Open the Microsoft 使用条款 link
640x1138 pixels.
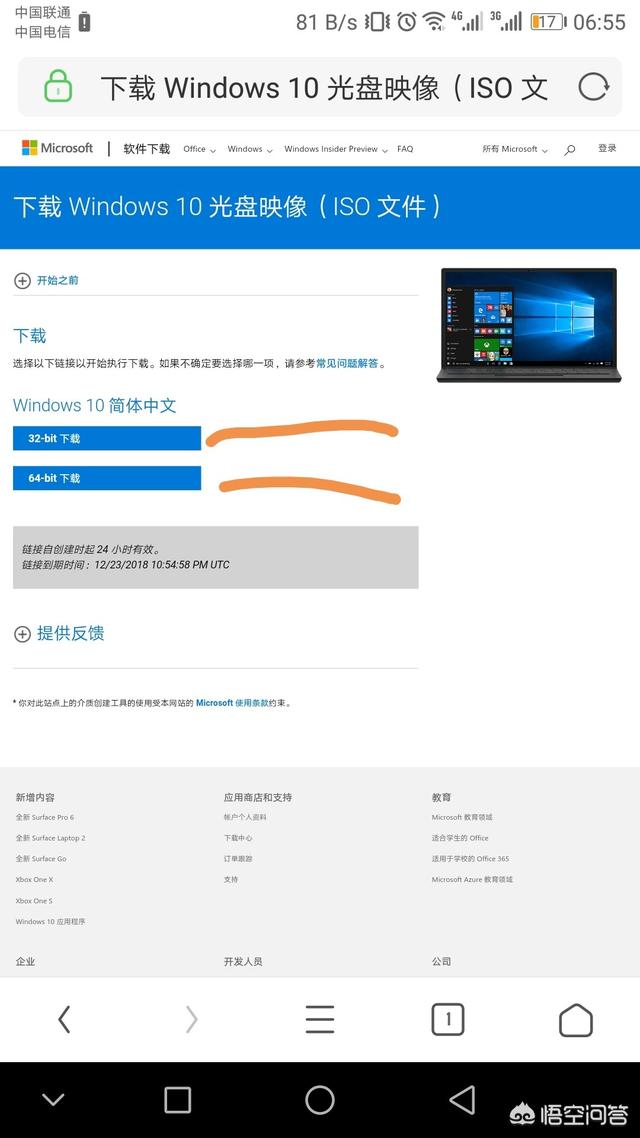pyautogui.click(x=232, y=703)
